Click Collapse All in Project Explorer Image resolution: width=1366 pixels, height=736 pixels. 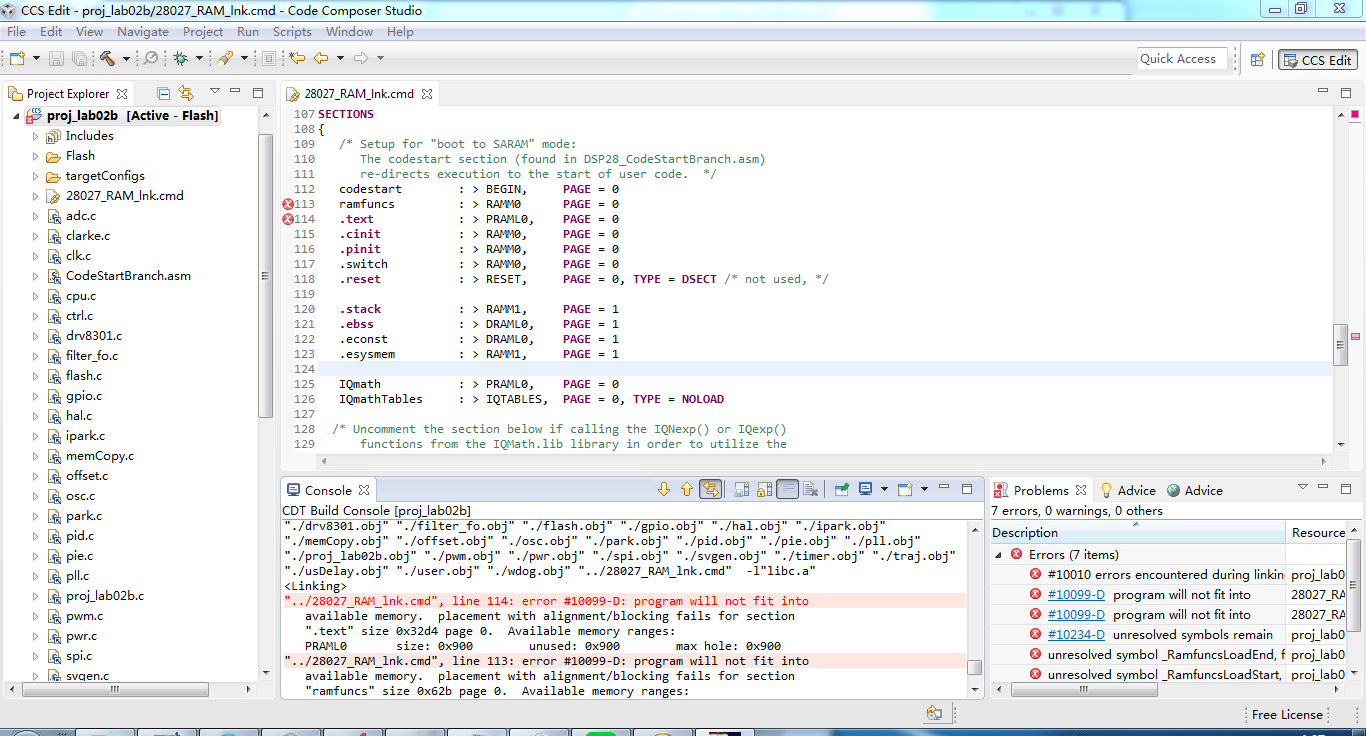point(164,93)
